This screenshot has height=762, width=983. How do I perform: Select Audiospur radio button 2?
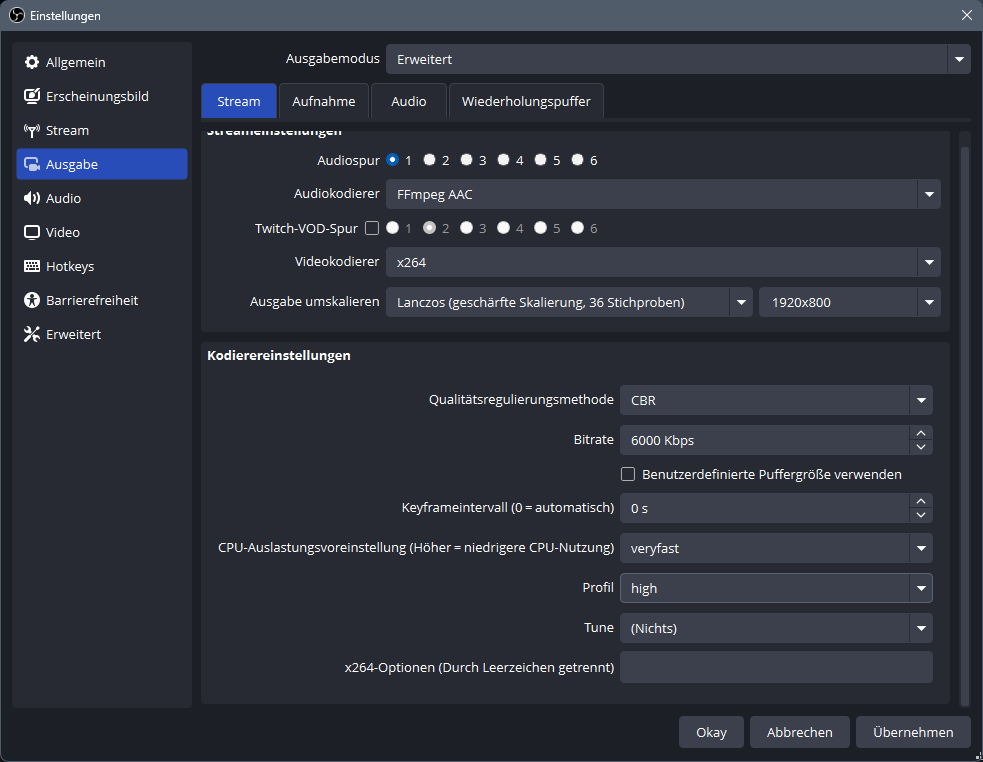point(429,160)
